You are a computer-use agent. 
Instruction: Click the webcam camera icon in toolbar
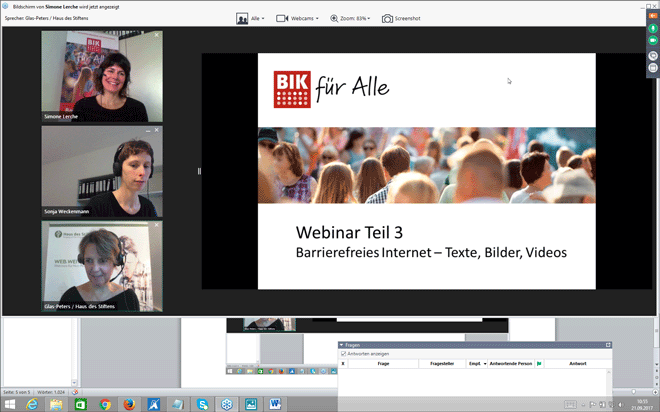tap(282, 19)
